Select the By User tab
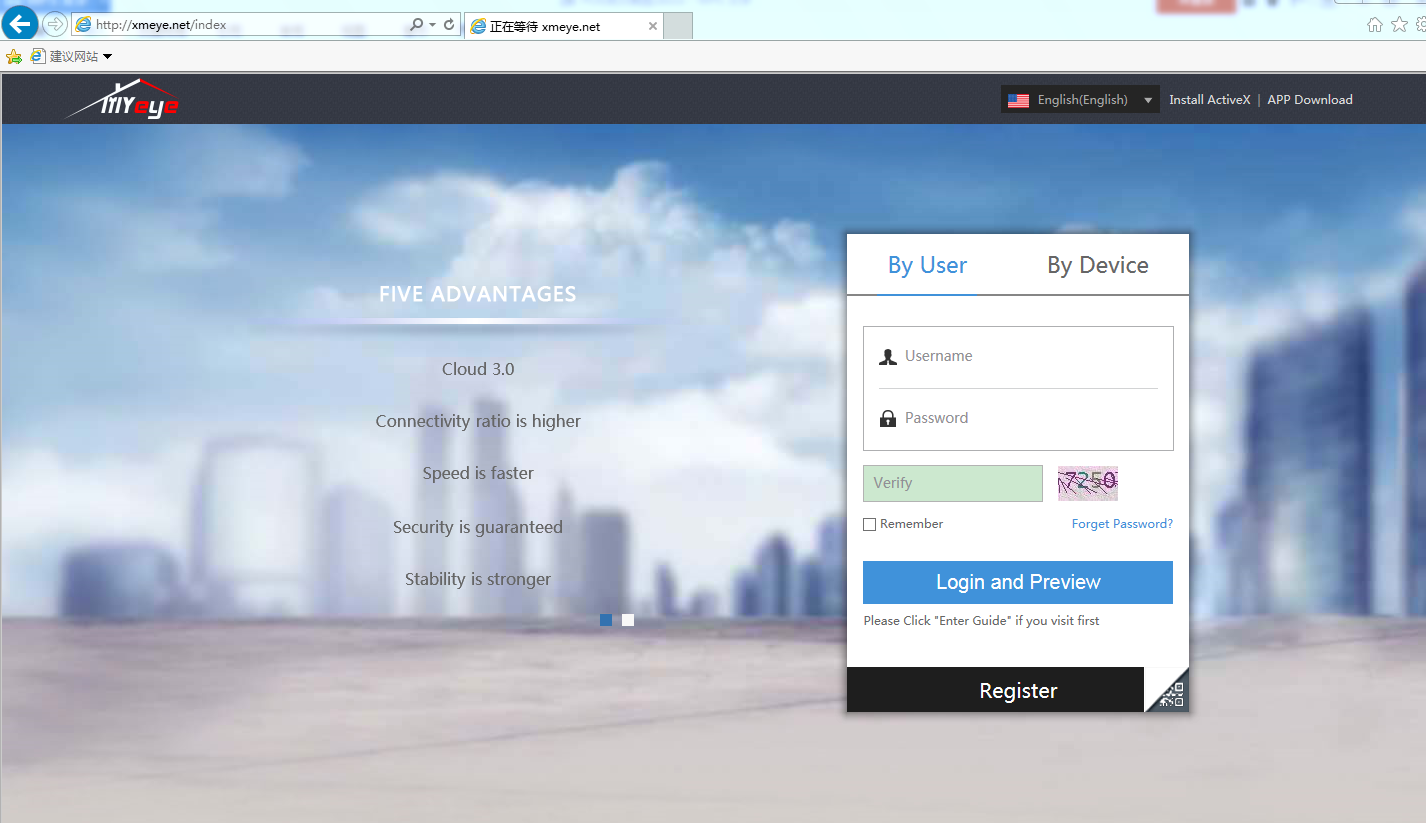Screen dimensions: 1426x823 (927, 265)
